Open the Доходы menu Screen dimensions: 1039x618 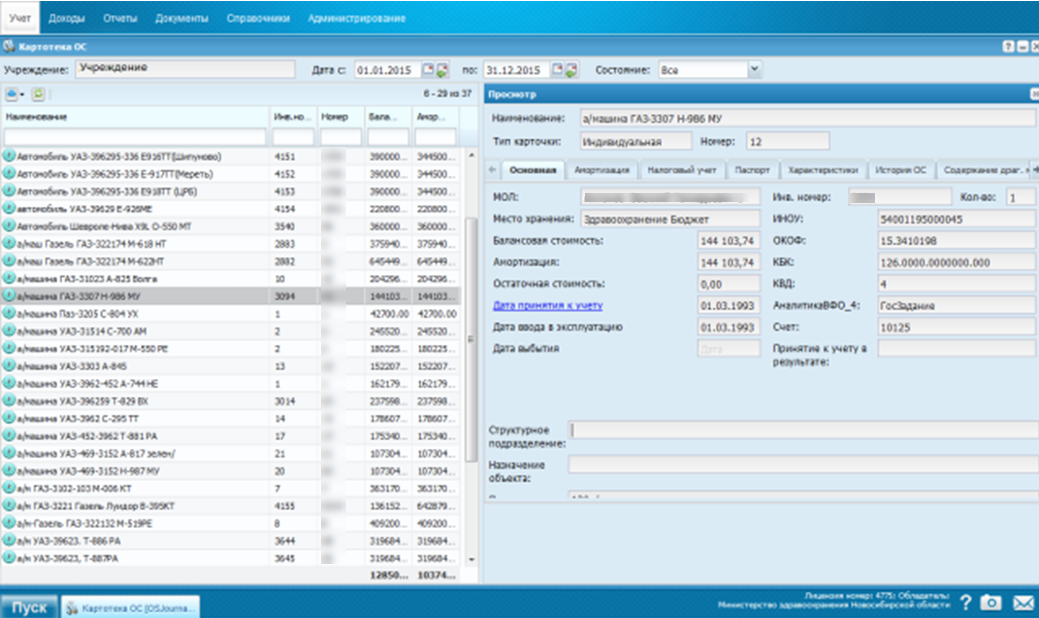point(66,18)
